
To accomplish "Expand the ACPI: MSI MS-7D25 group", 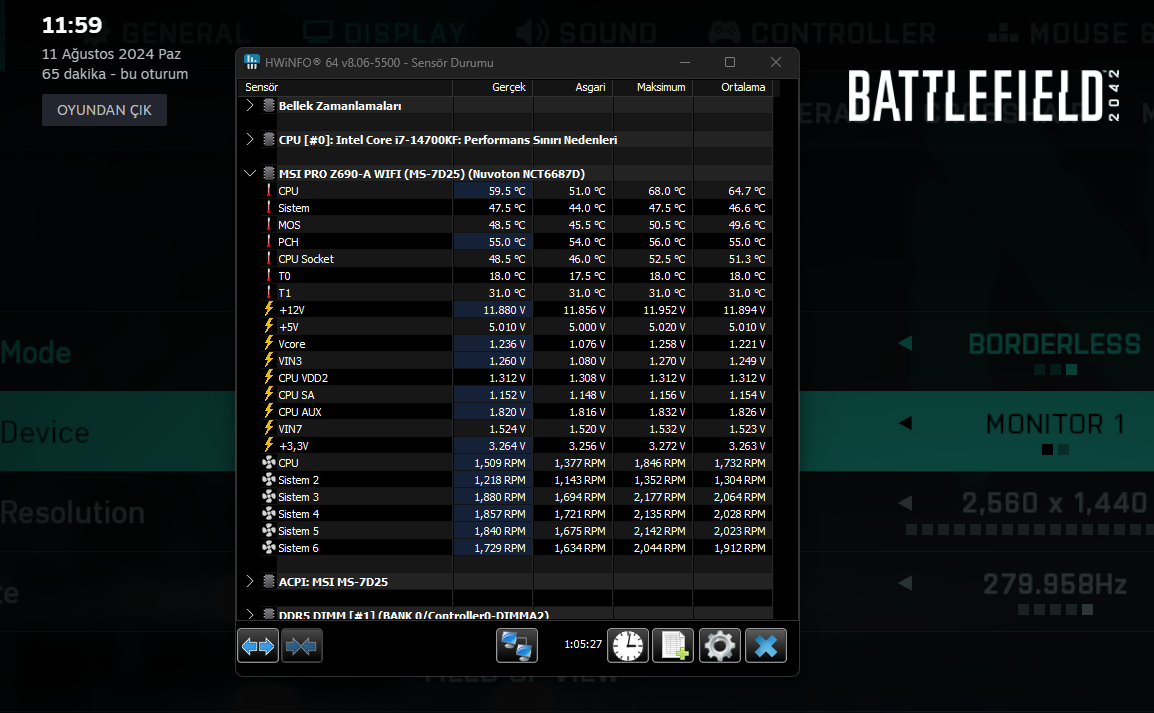I will pyautogui.click(x=249, y=581).
